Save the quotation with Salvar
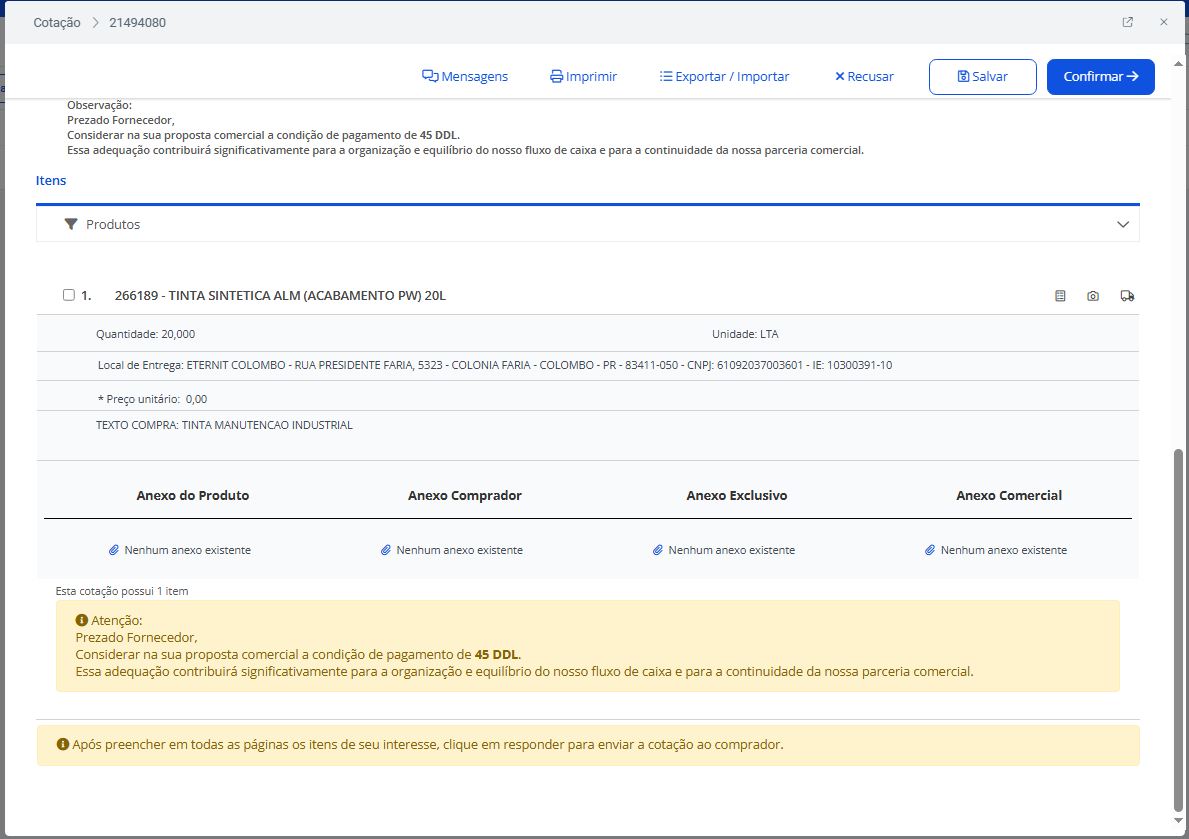The width and height of the screenshot is (1189, 839). pos(982,77)
